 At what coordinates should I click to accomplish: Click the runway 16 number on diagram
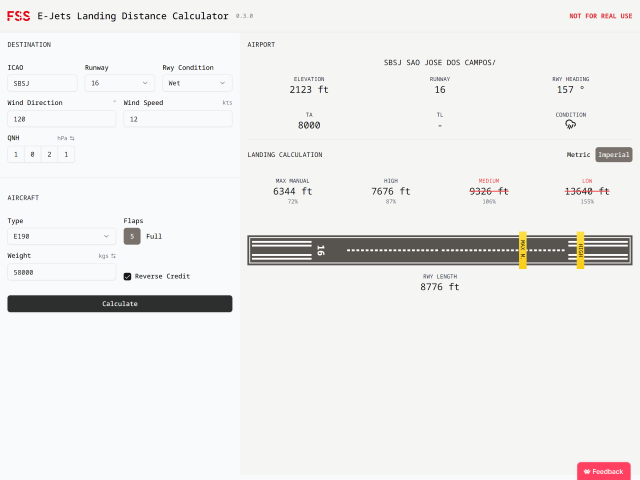321,250
